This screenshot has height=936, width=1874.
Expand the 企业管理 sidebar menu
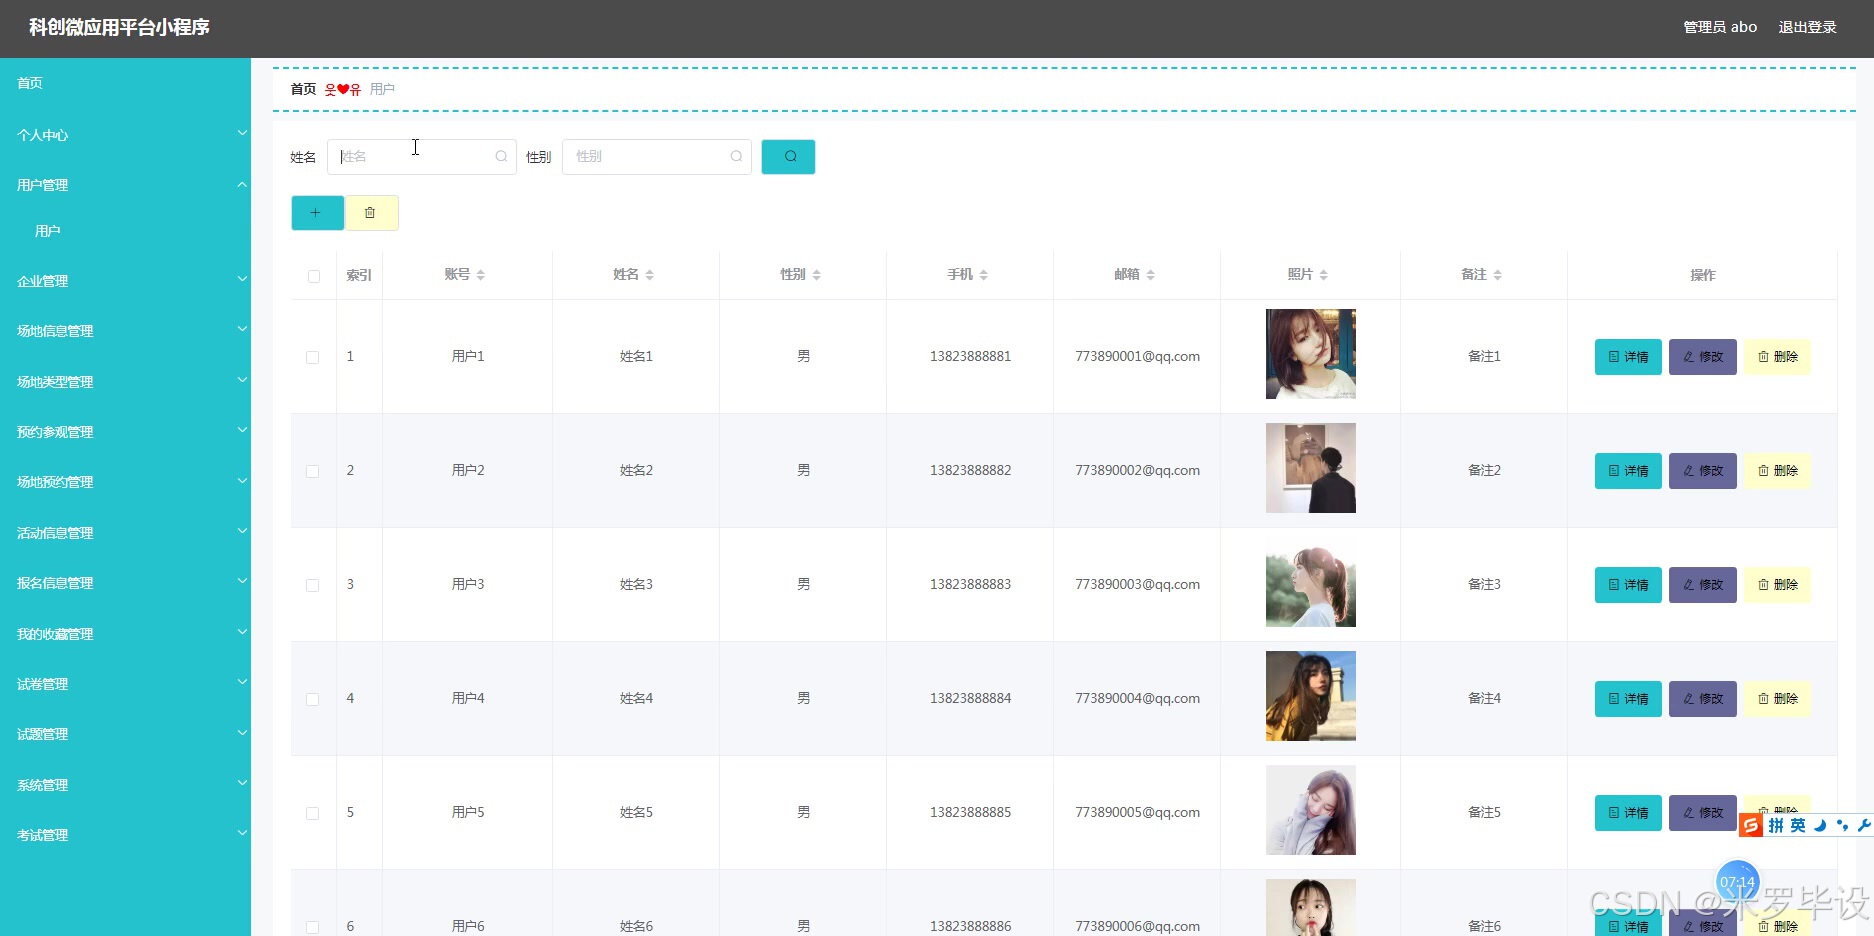(x=125, y=281)
